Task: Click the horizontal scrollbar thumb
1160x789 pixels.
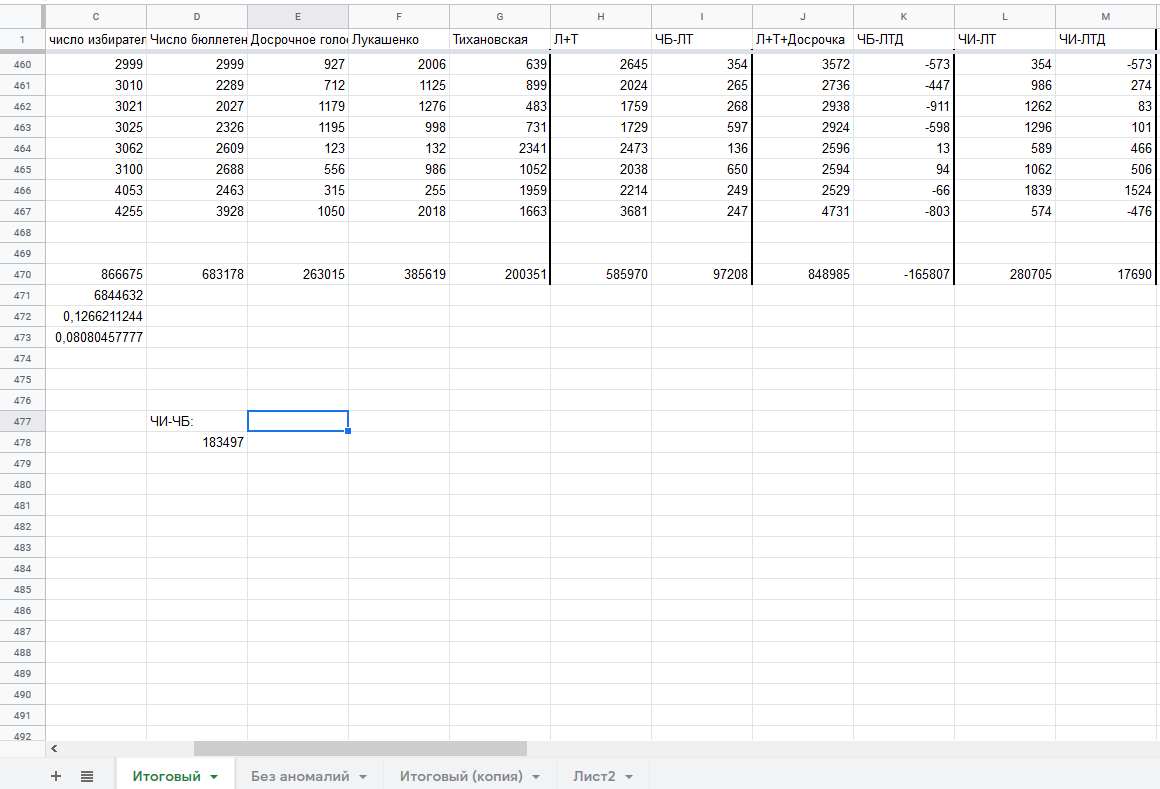Action: [x=360, y=748]
